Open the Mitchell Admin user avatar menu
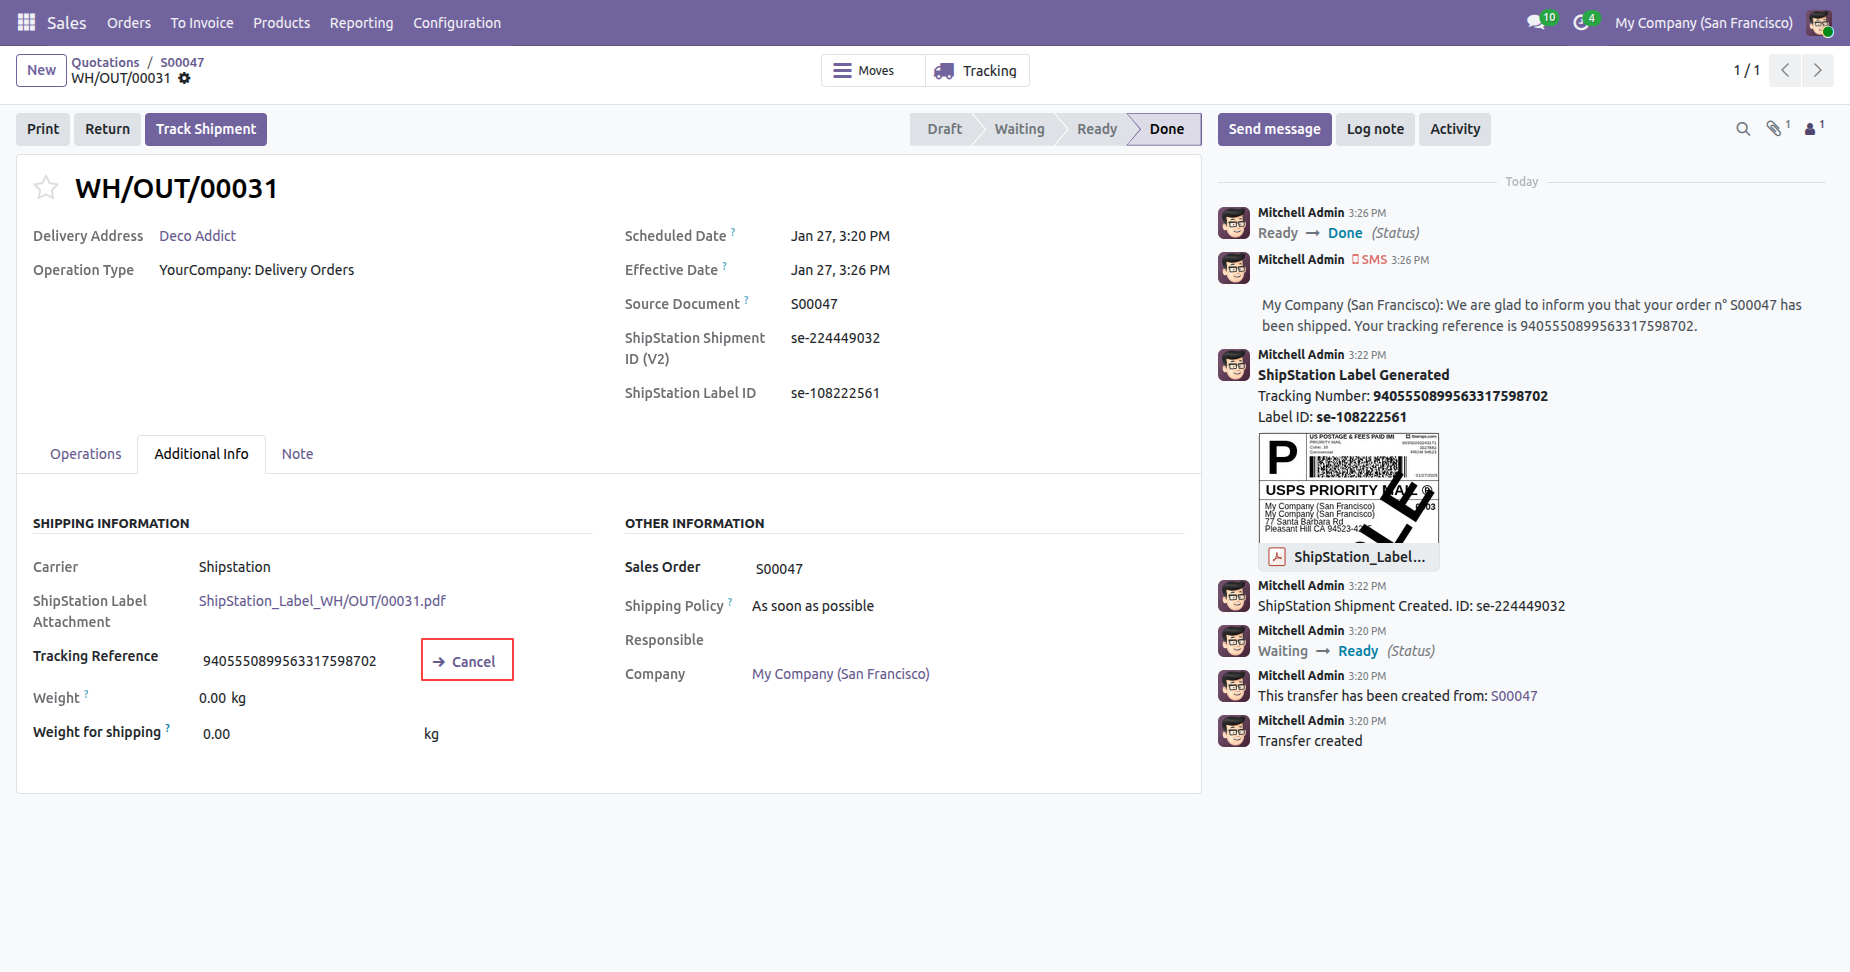The width and height of the screenshot is (1850, 972). pyautogui.click(x=1819, y=23)
